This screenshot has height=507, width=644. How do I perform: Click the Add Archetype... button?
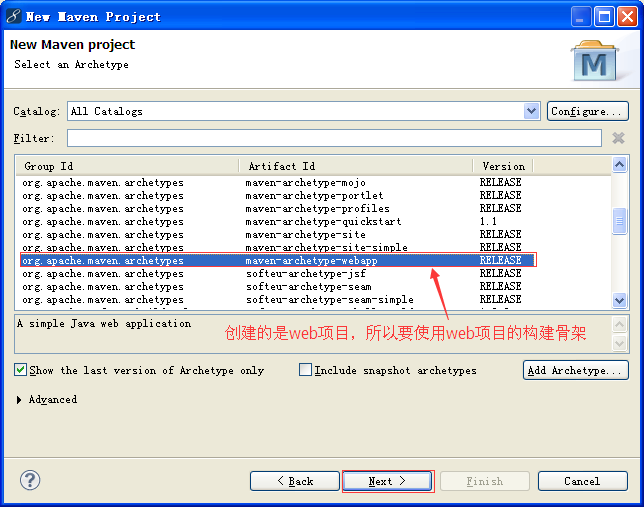(575, 370)
